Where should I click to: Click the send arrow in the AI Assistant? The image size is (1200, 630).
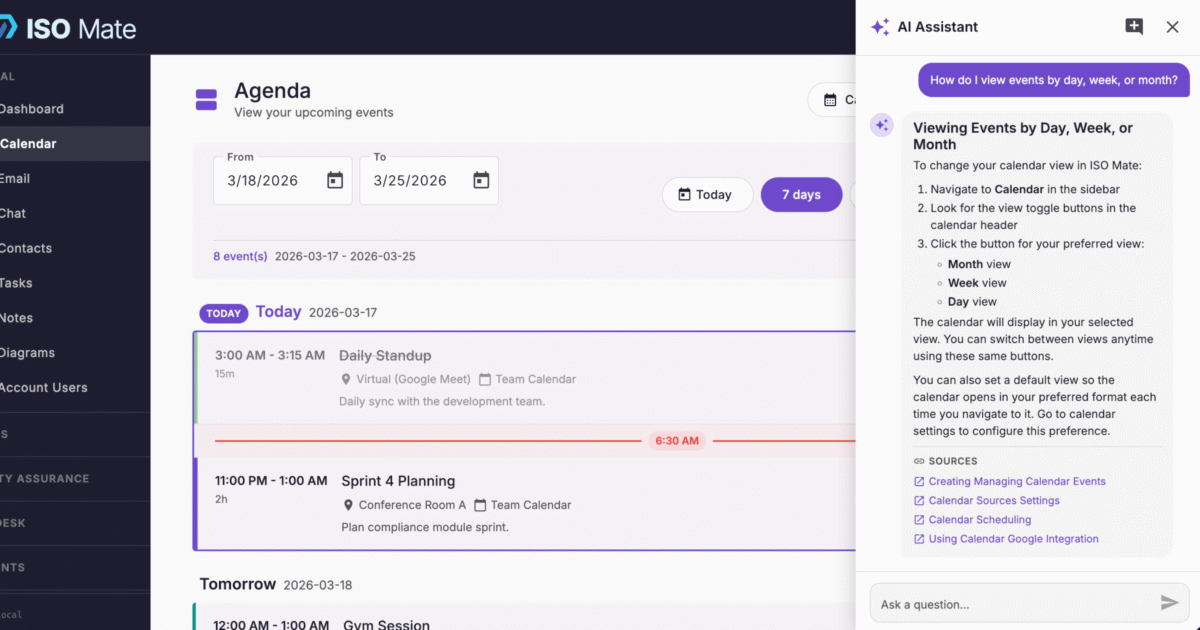[1170, 603]
